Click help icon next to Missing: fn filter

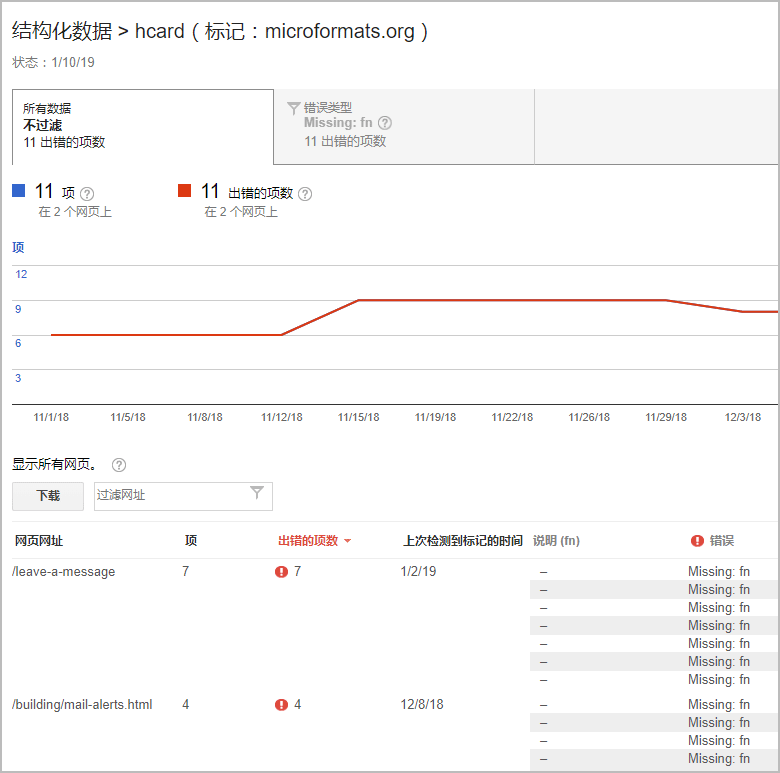(x=385, y=123)
